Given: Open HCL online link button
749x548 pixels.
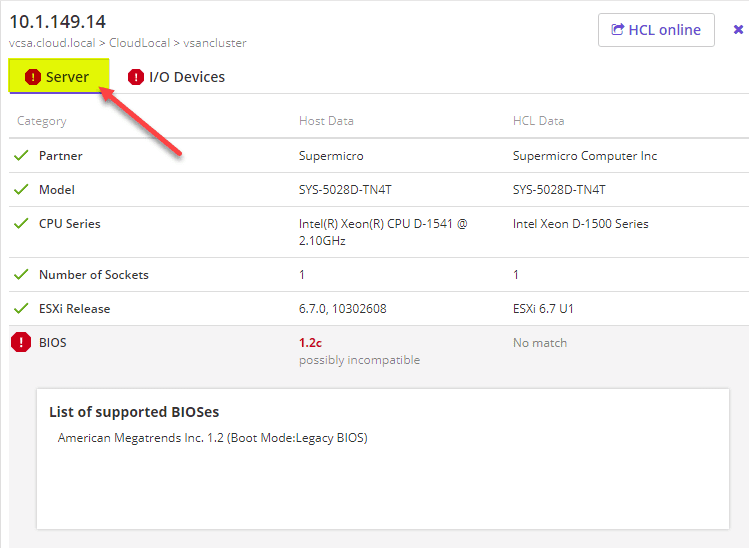Looking at the screenshot, I should coord(656,30).
